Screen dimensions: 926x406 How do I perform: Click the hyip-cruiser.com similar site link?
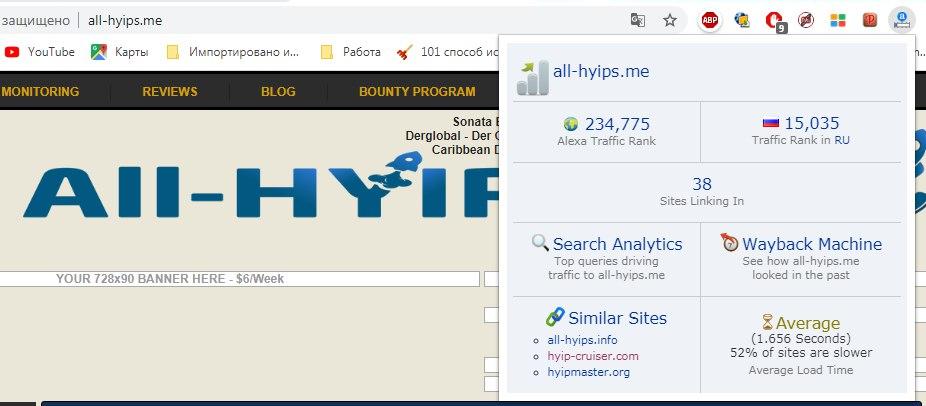coord(593,356)
